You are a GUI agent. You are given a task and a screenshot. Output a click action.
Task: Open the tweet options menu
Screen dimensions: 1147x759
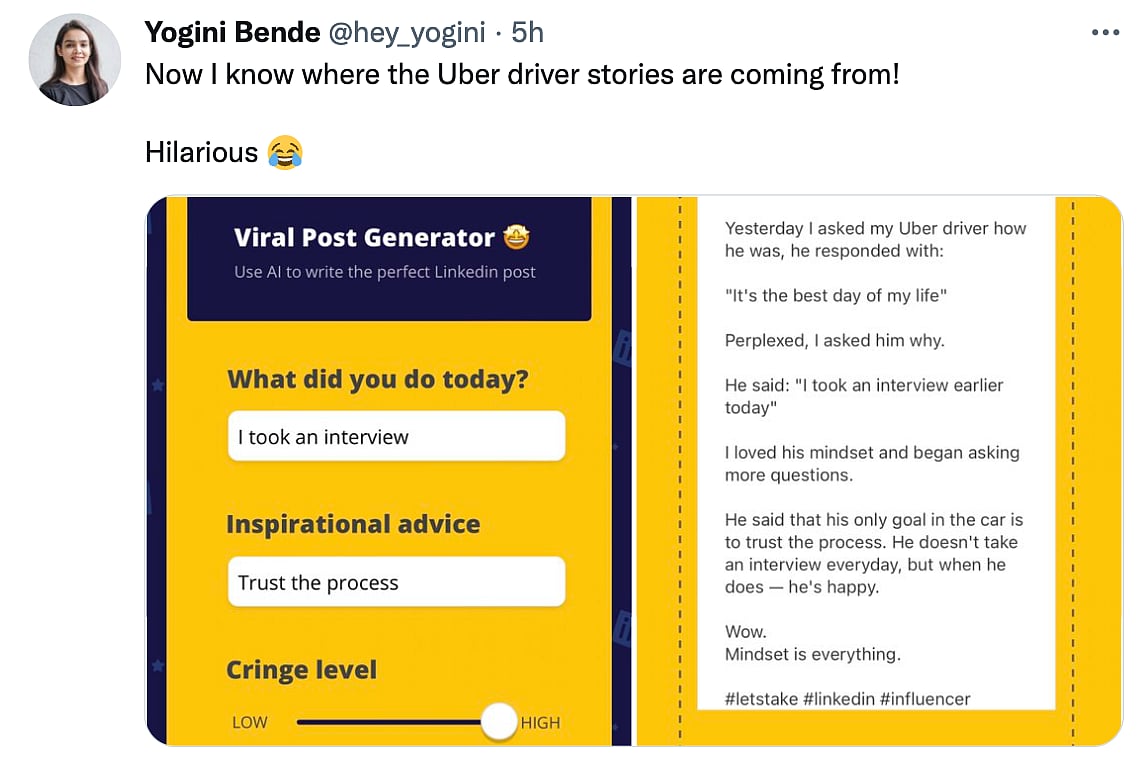point(1106,30)
